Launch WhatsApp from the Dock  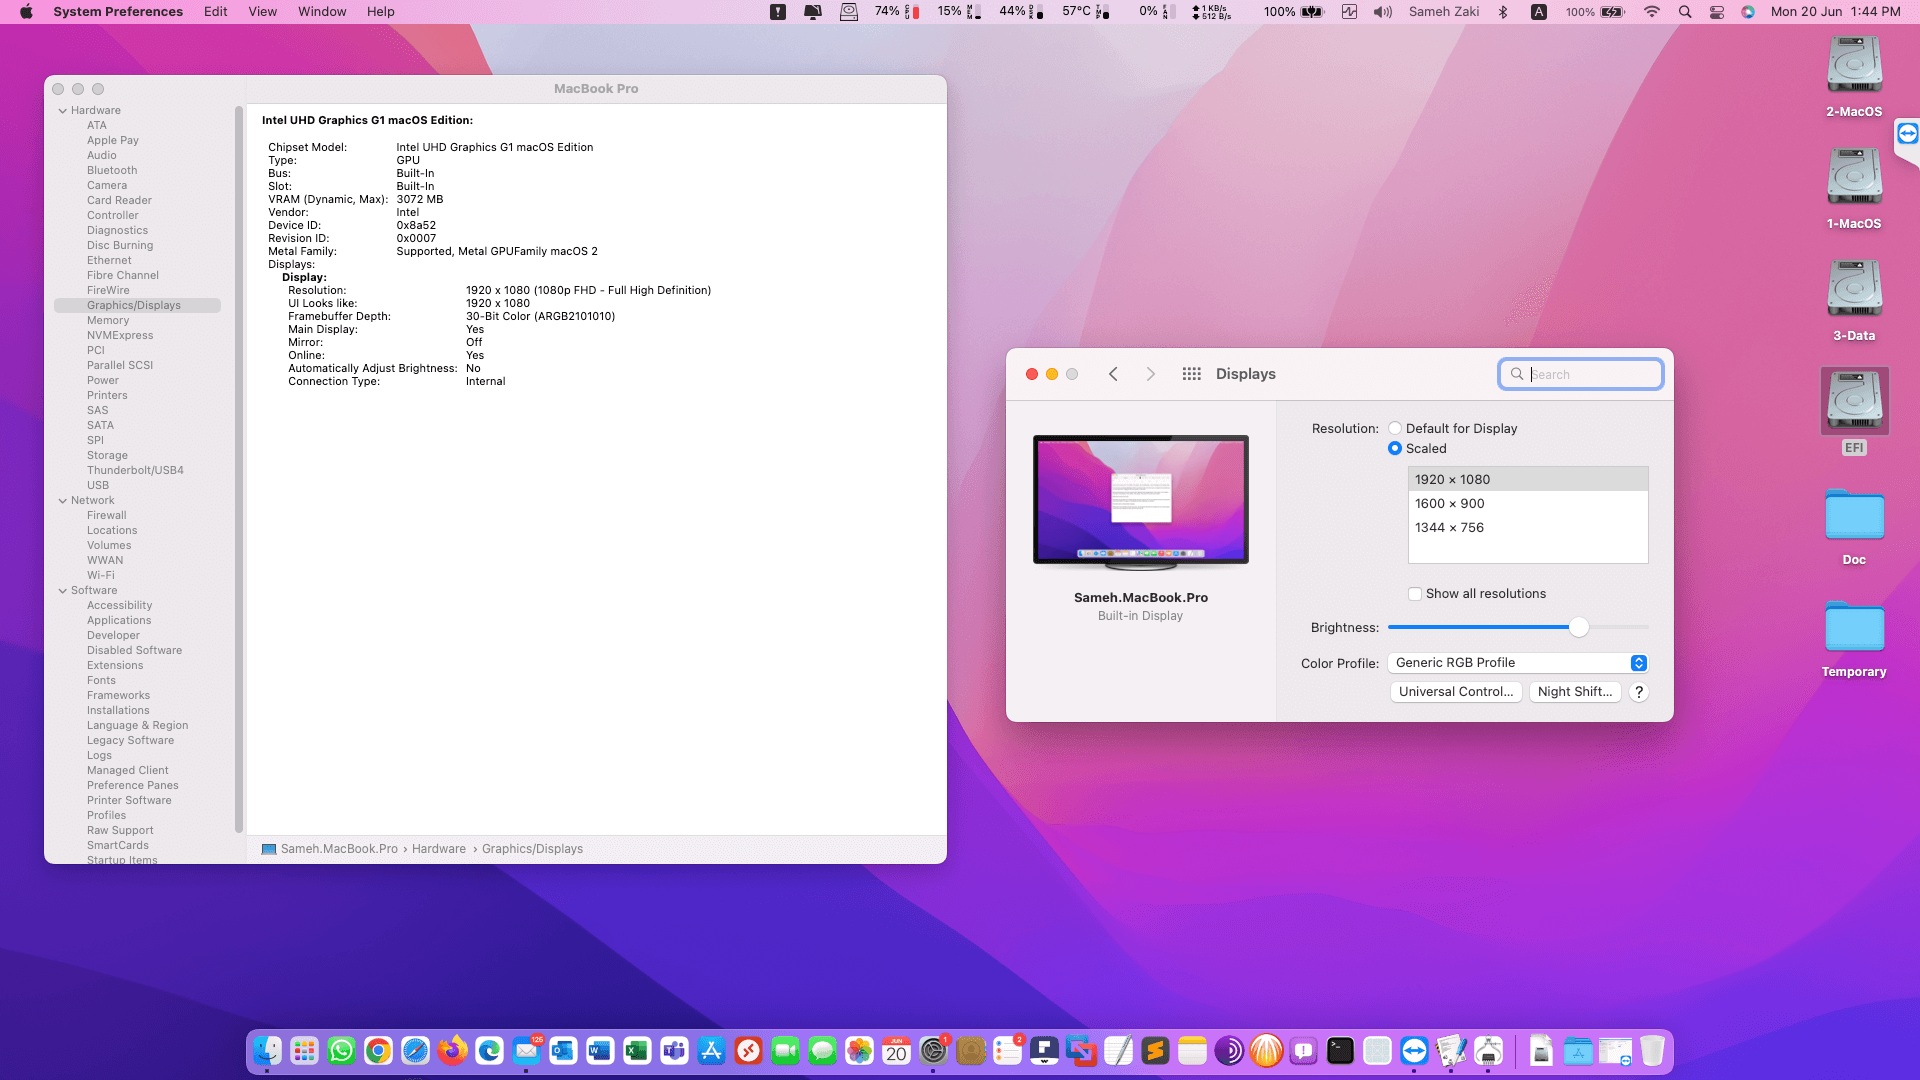point(341,1051)
